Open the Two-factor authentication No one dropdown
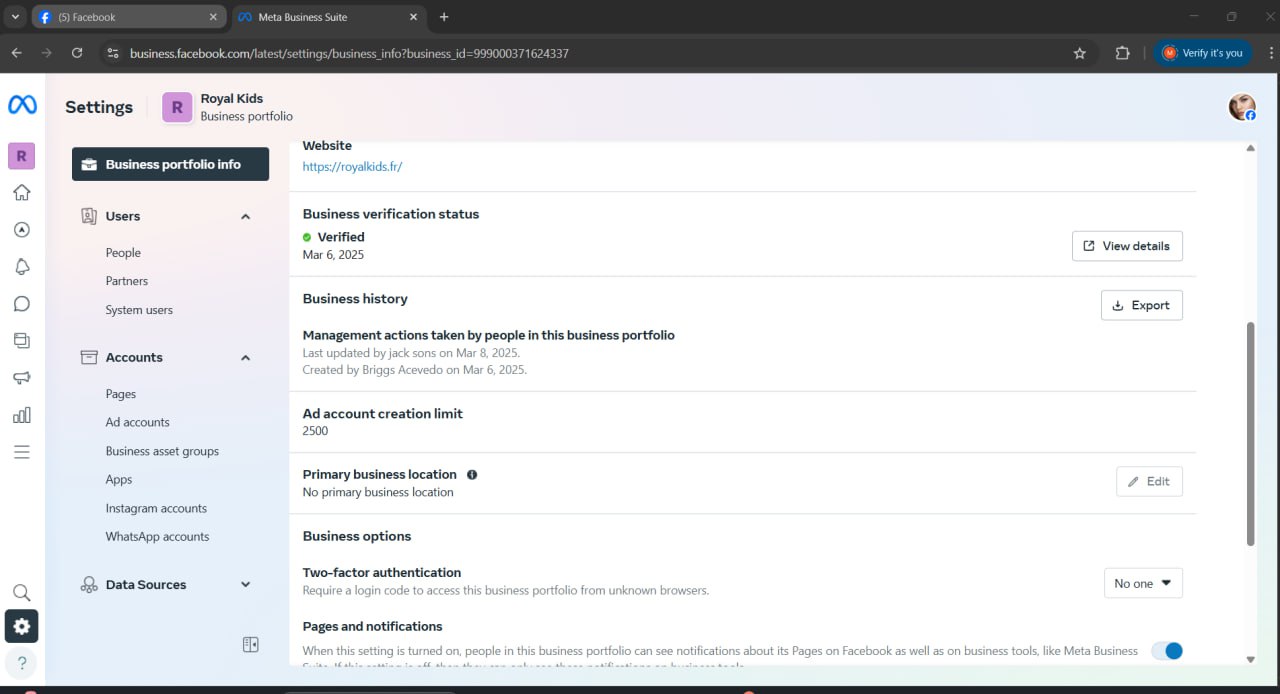 pyautogui.click(x=1143, y=583)
